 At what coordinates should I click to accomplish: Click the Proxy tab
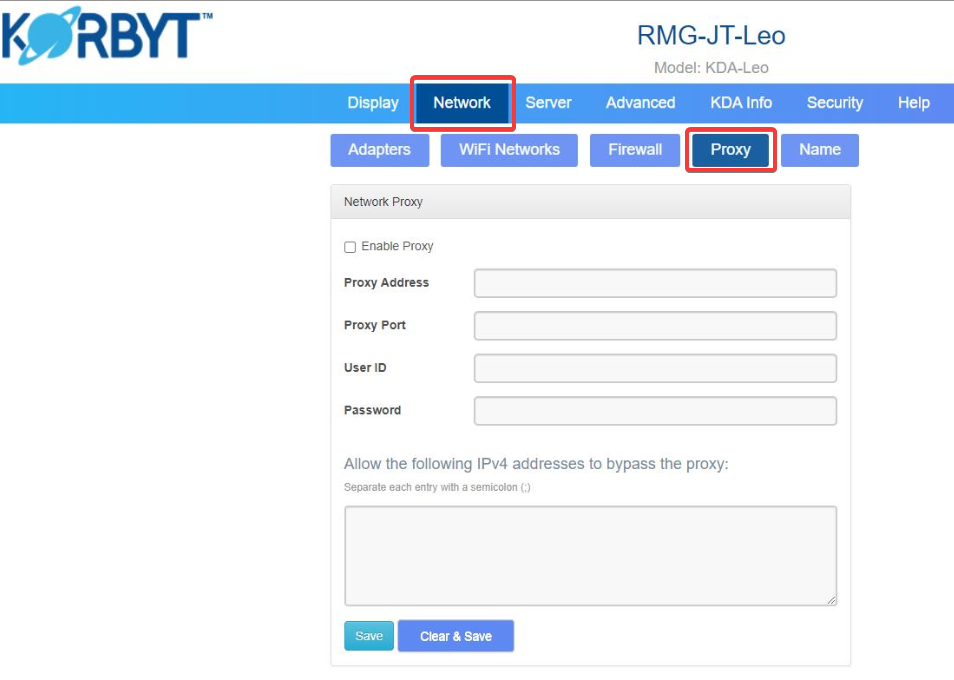[730, 150]
